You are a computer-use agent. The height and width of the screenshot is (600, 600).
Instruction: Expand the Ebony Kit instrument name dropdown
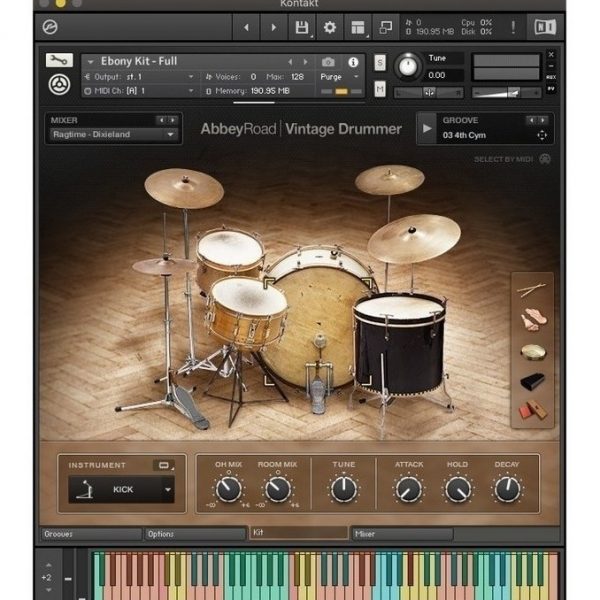(x=90, y=62)
